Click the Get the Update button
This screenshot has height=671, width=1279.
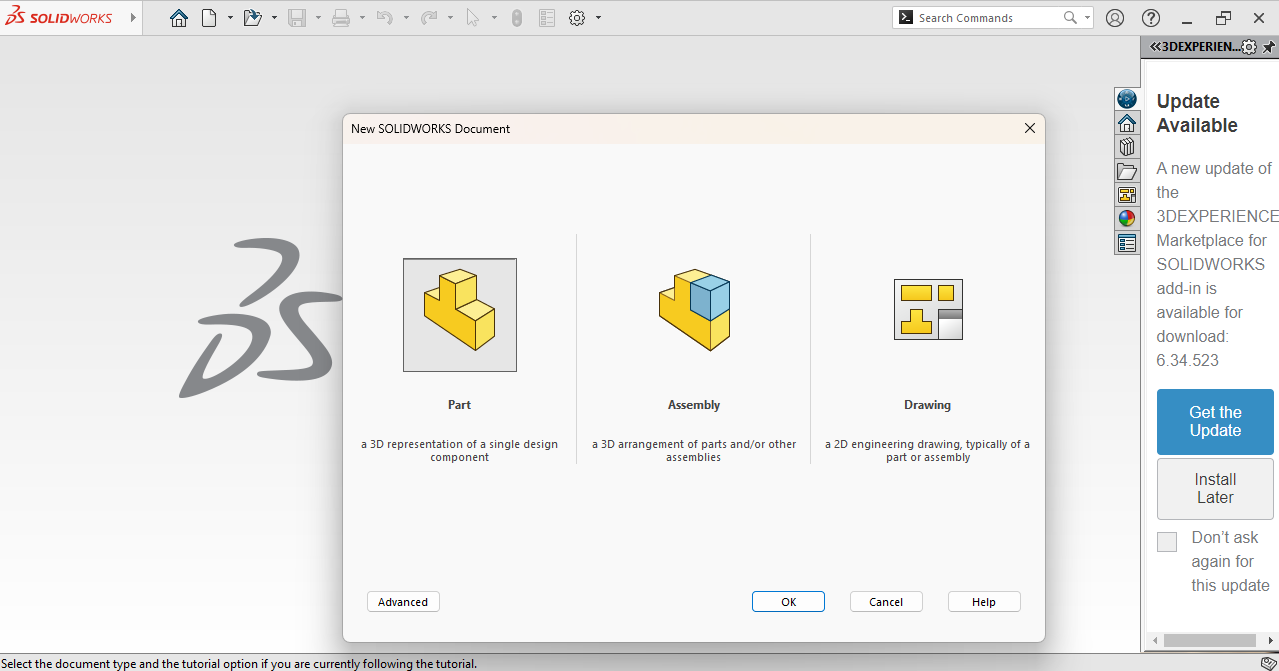[x=1215, y=422]
